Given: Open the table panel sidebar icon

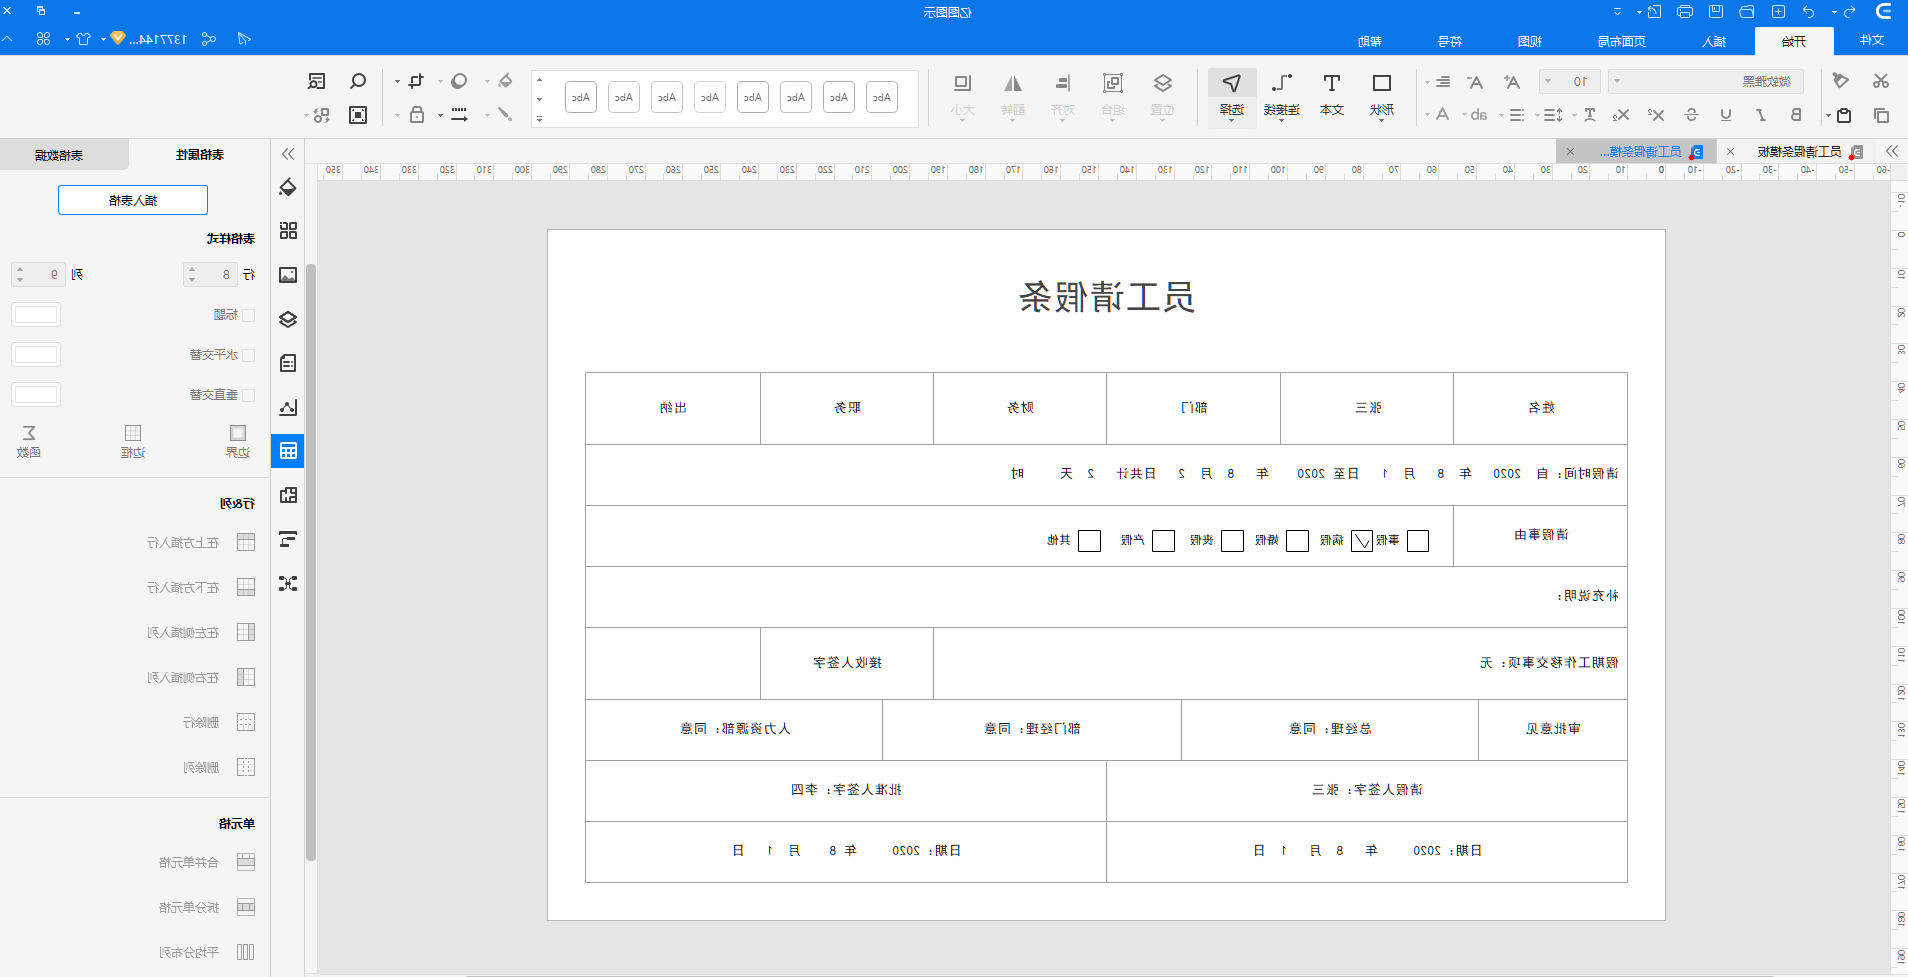Looking at the screenshot, I should tap(288, 451).
